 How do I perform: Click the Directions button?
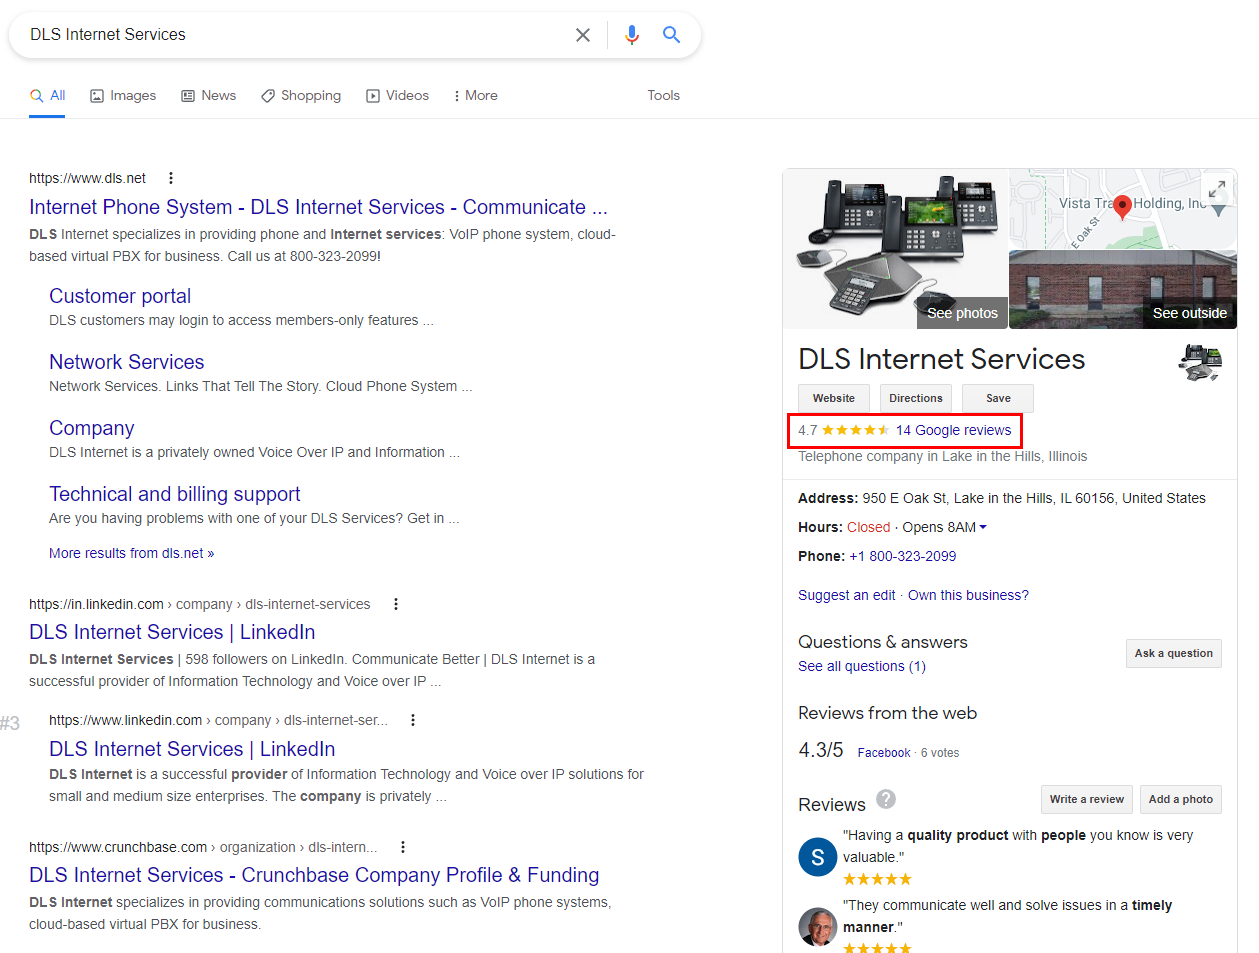[x=916, y=398]
